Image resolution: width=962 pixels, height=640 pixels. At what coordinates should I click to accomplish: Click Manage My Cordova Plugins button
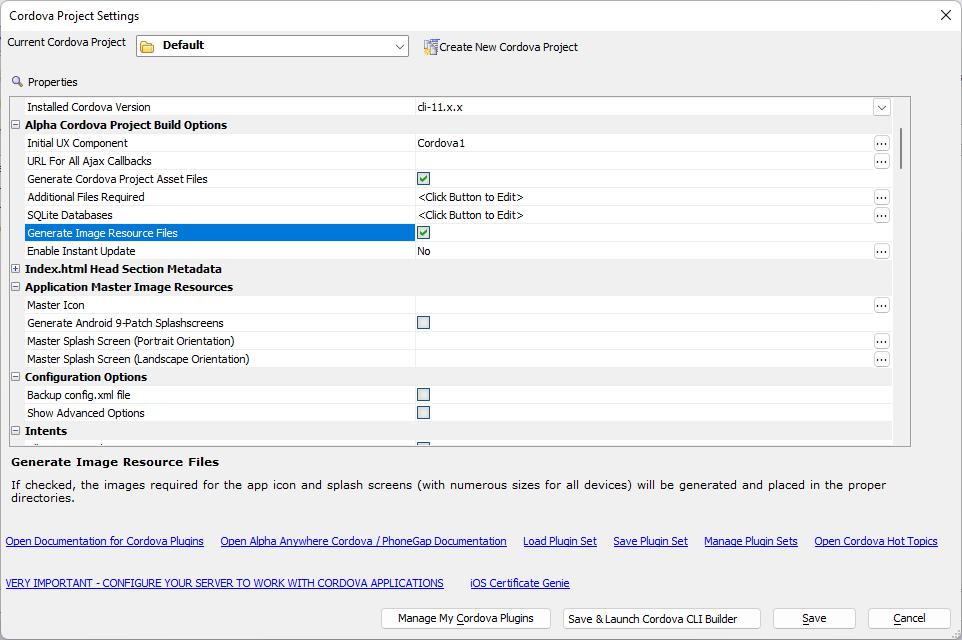(466, 619)
